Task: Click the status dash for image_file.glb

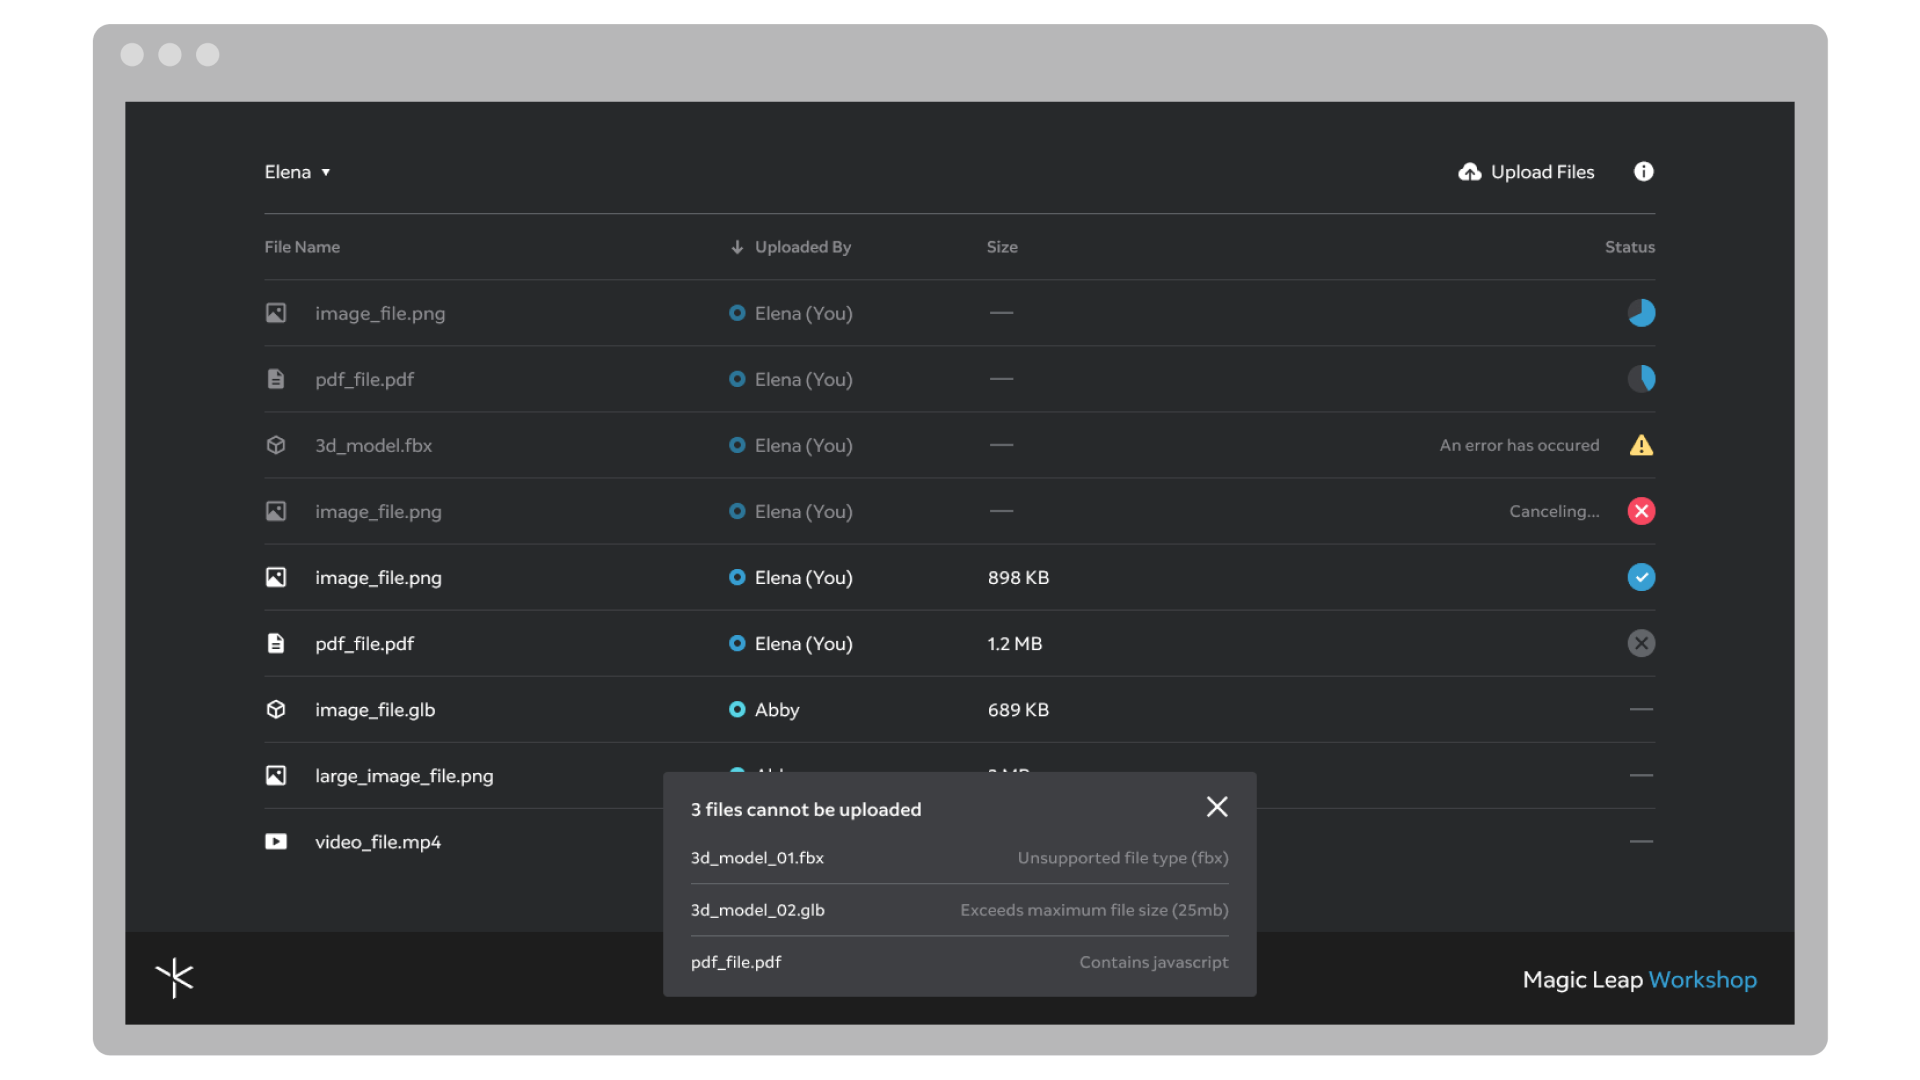Action: click(1641, 709)
